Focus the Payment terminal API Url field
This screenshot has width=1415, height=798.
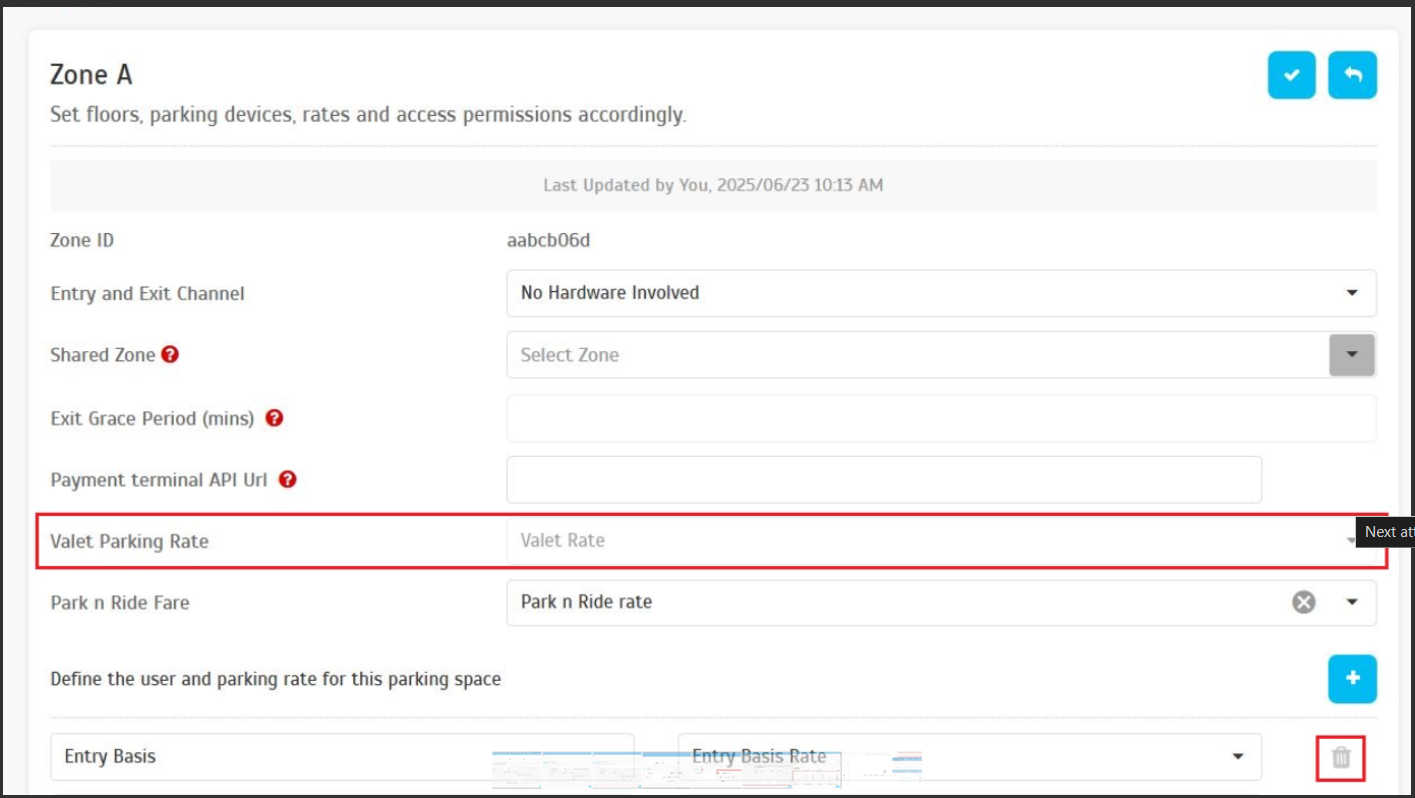pyautogui.click(x=883, y=480)
